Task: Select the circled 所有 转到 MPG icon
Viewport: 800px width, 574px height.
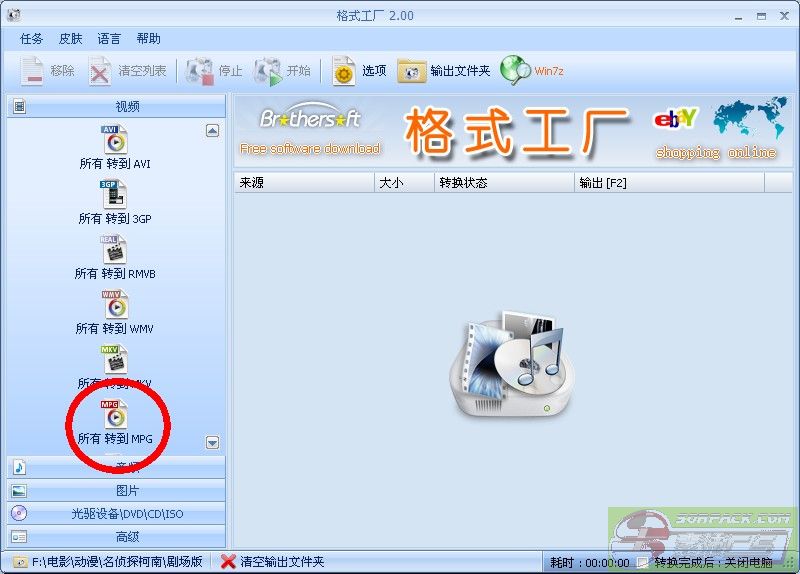Action: (115, 415)
